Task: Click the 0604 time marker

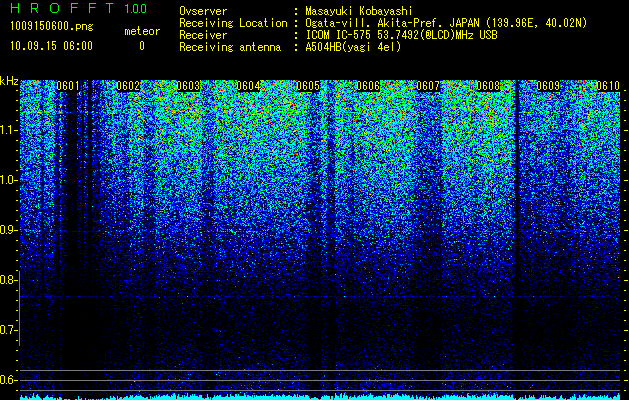Action: coord(248,86)
